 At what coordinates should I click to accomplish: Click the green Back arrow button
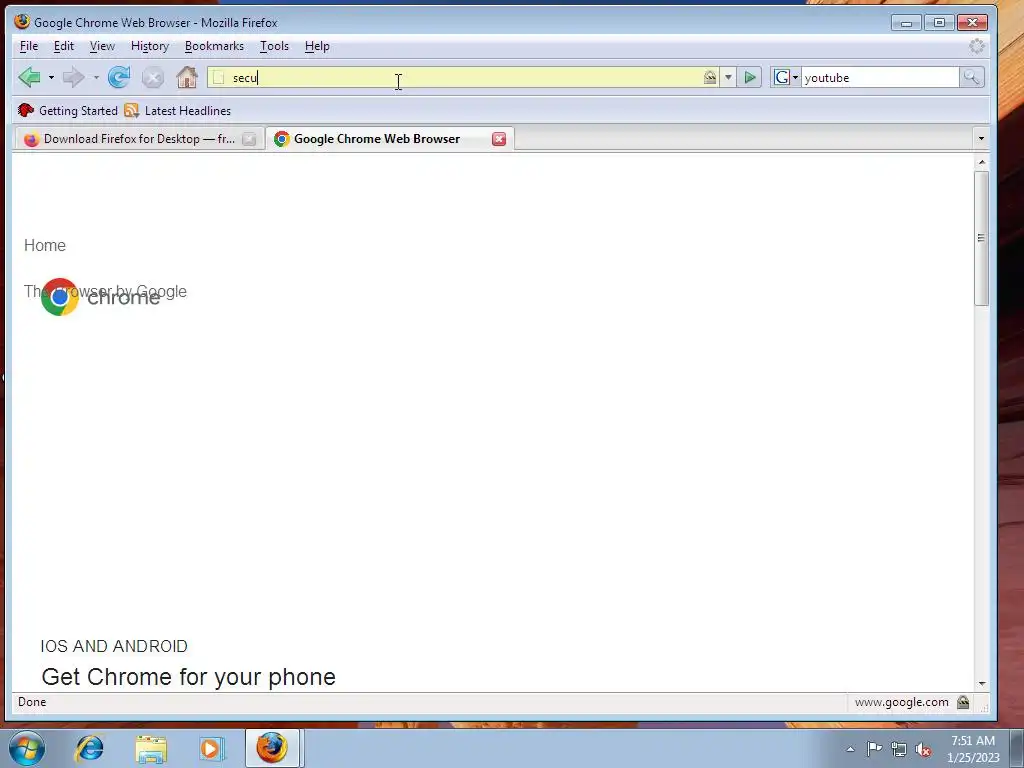[29, 78]
